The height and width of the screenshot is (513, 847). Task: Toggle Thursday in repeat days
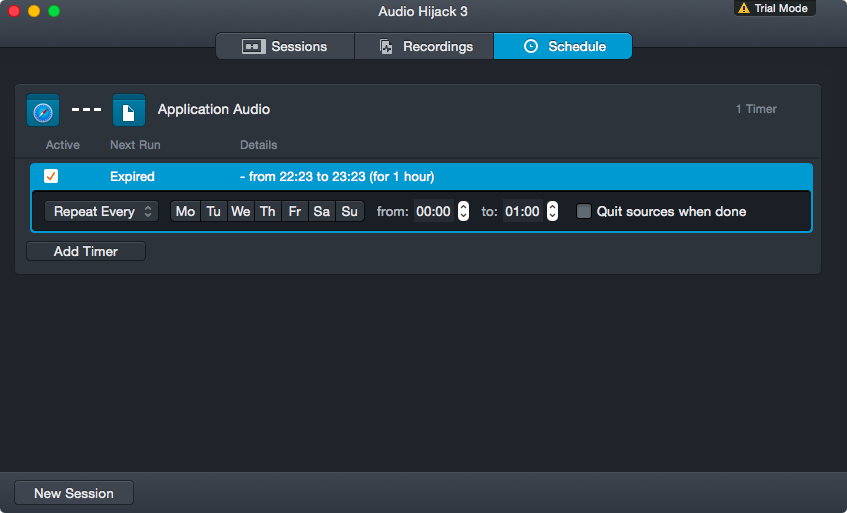pyautogui.click(x=267, y=211)
